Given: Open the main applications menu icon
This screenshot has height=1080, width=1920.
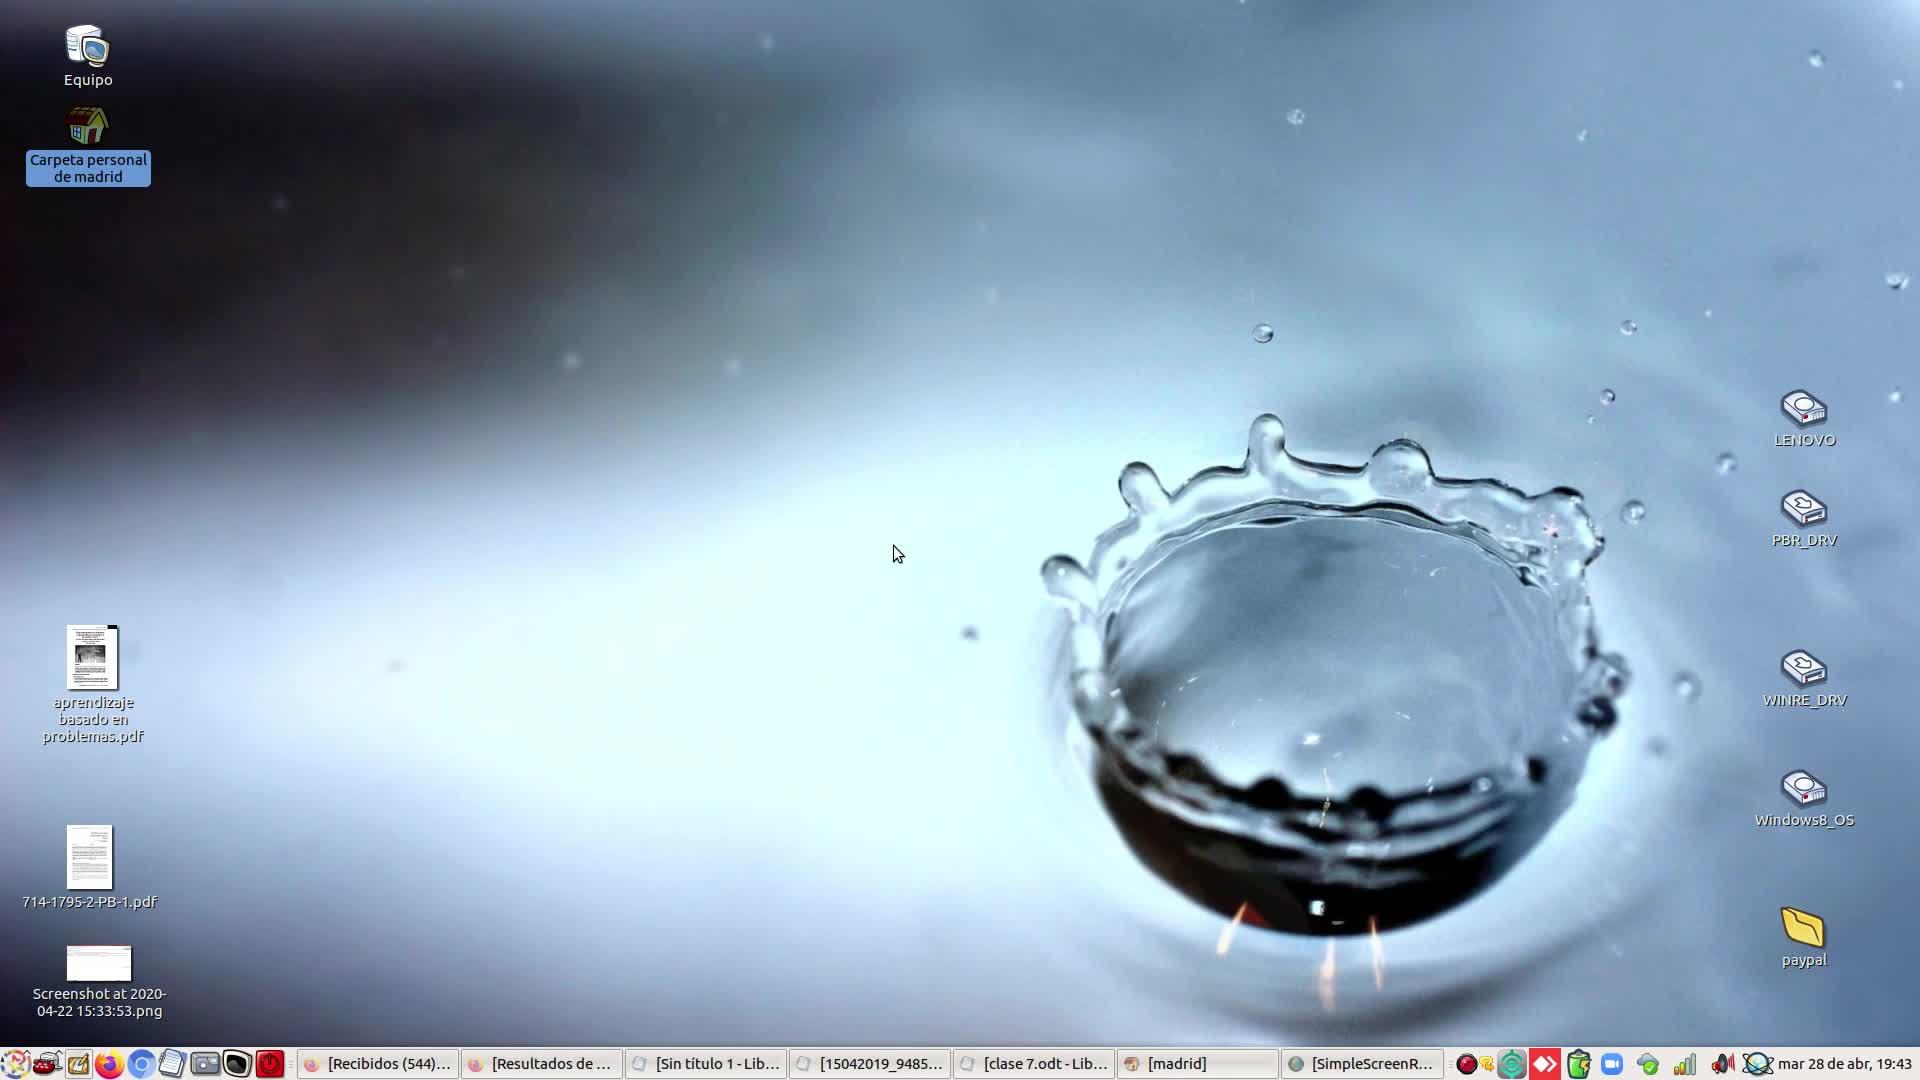Looking at the screenshot, I should (x=15, y=1064).
